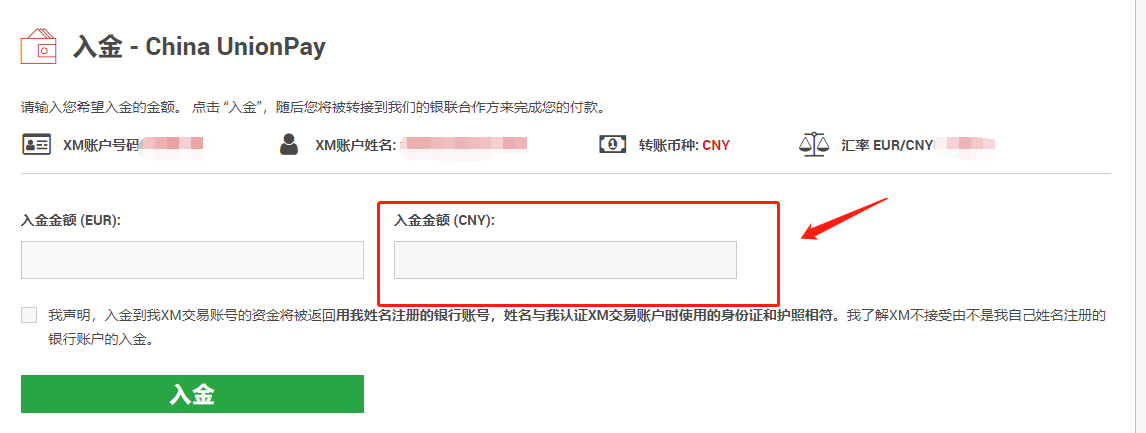Click the banknote icon next to 转账币种
Viewport: 1146px width, 433px height.
[x=612, y=144]
